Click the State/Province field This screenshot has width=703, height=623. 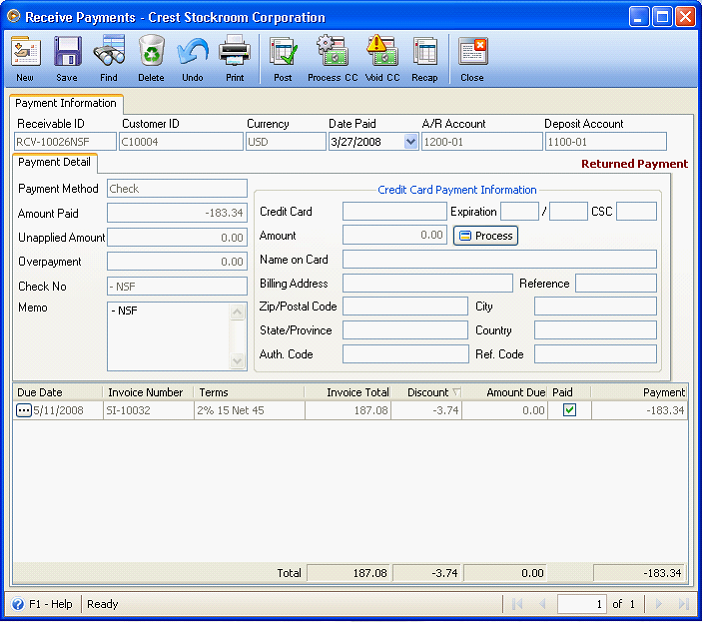click(405, 330)
